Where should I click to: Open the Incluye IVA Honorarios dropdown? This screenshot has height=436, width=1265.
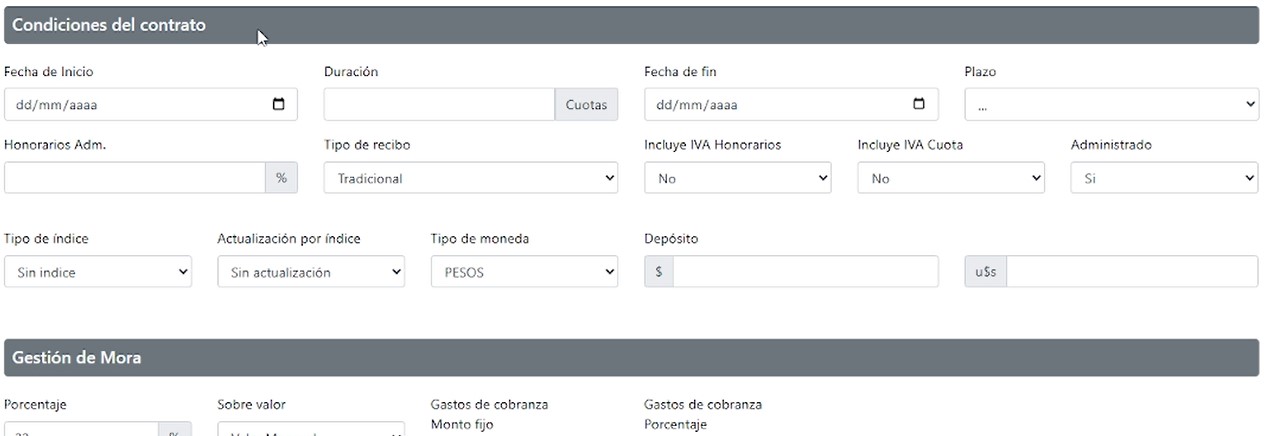point(738,178)
